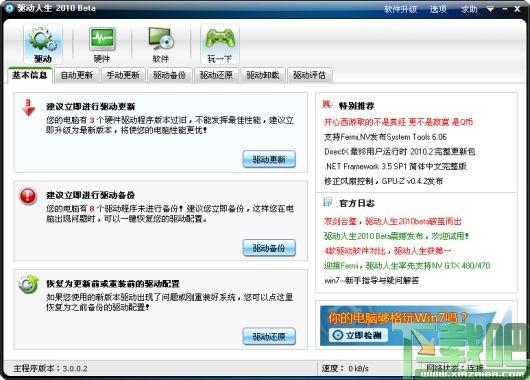The height and width of the screenshot is (380, 530).
Task: Open the 玩一下 gamepad section
Action: click(220, 44)
